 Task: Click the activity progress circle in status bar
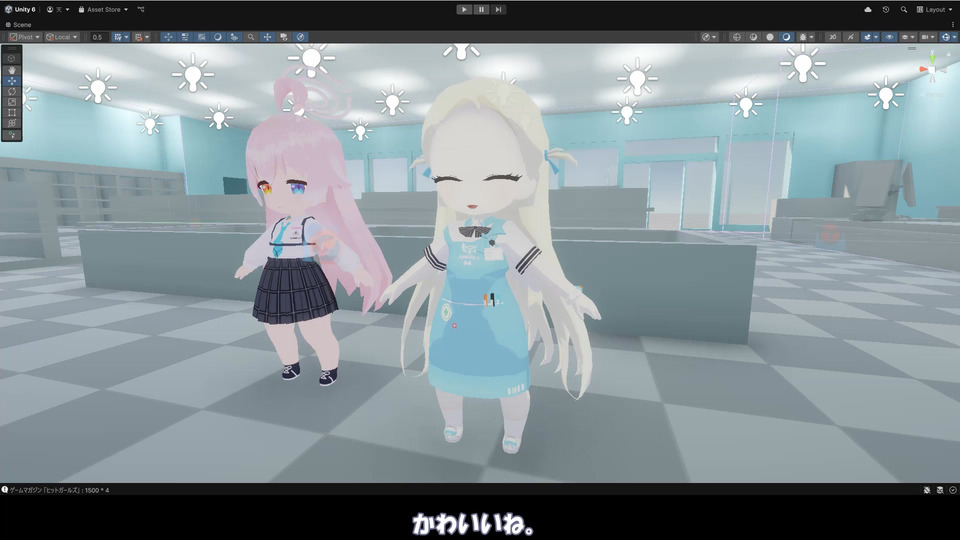[x=953, y=490]
